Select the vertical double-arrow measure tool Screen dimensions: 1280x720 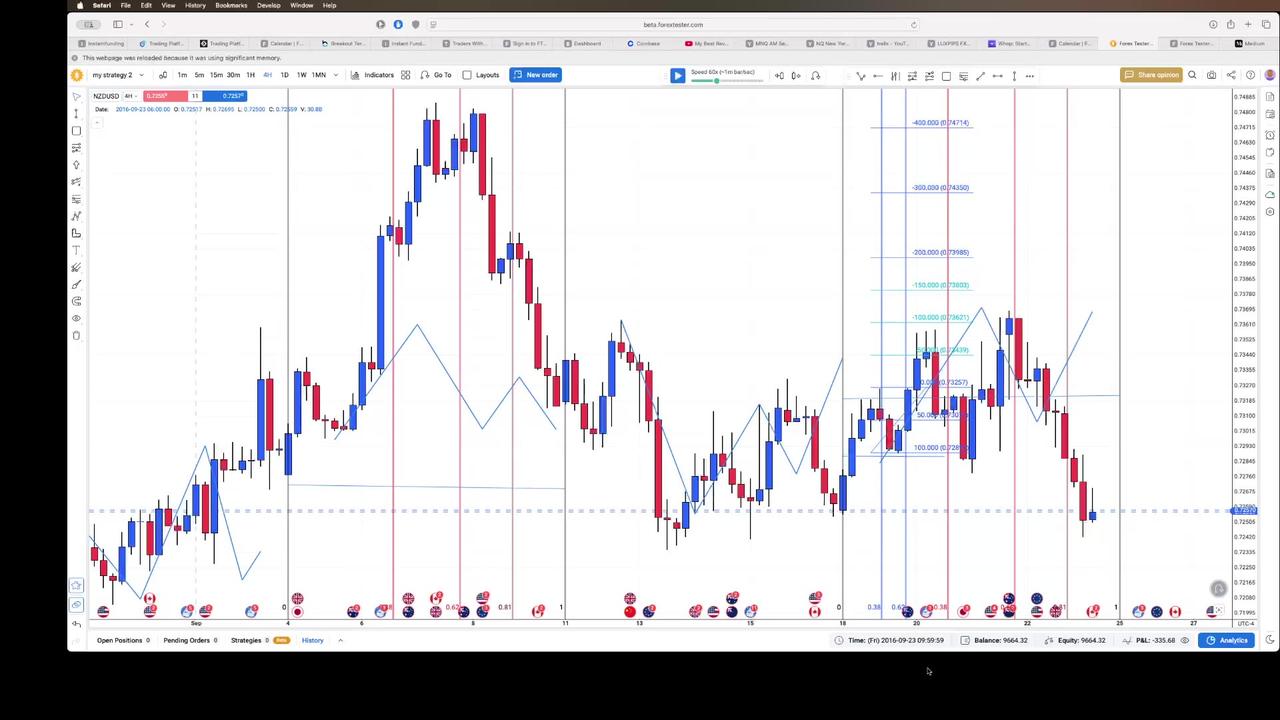pos(1014,76)
